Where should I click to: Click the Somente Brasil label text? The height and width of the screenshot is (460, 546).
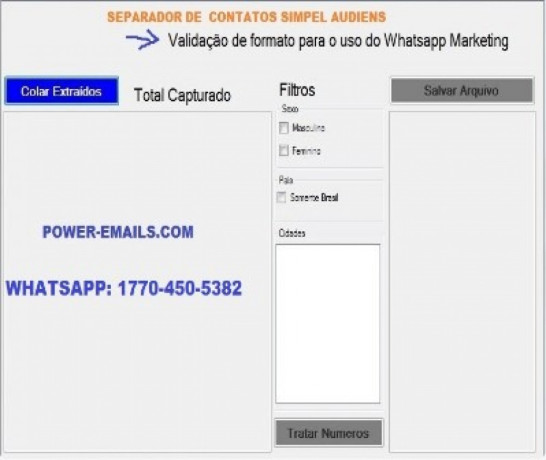314,197
